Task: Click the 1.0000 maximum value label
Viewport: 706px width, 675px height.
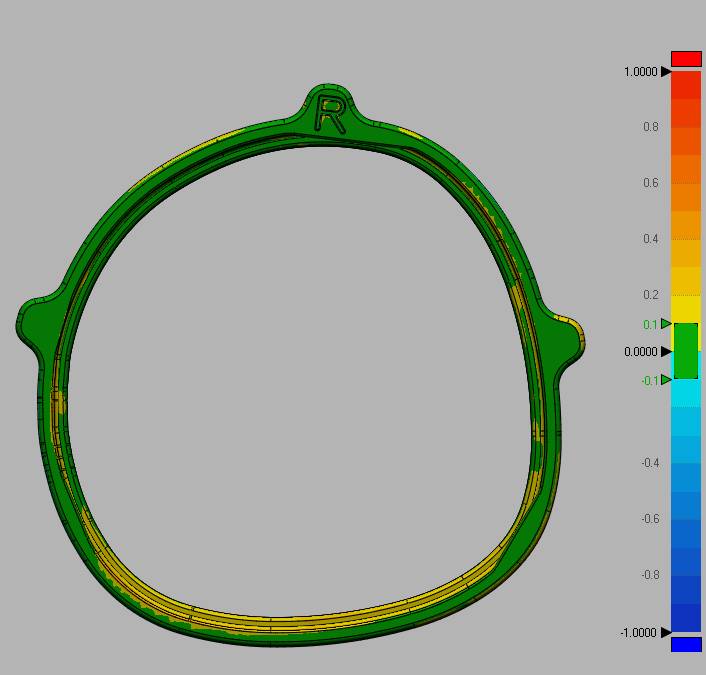Action: 641,72
